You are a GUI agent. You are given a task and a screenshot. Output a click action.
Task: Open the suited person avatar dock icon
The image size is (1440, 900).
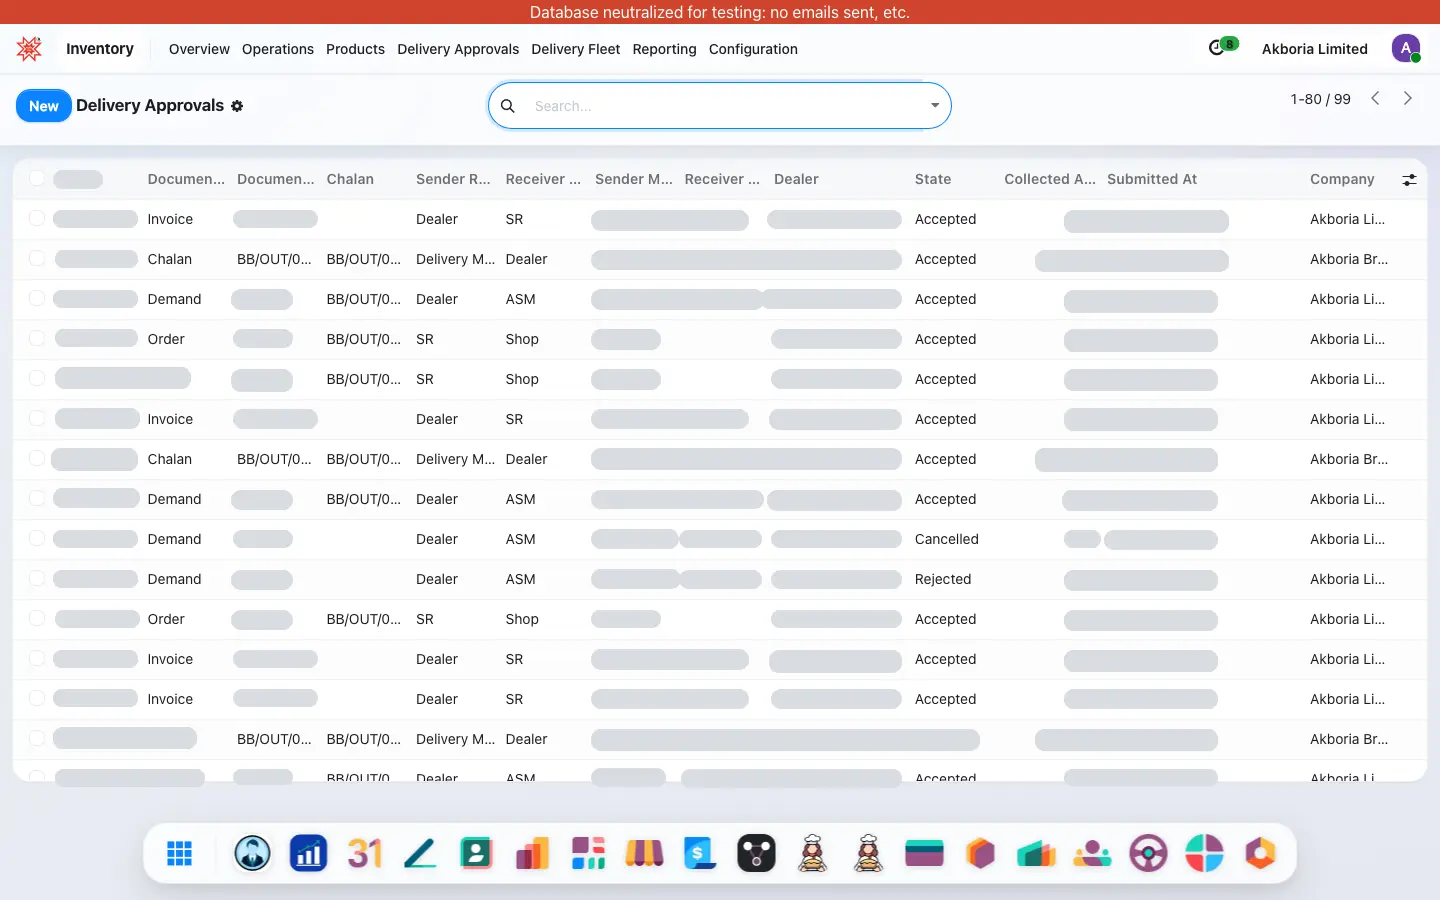(x=252, y=853)
